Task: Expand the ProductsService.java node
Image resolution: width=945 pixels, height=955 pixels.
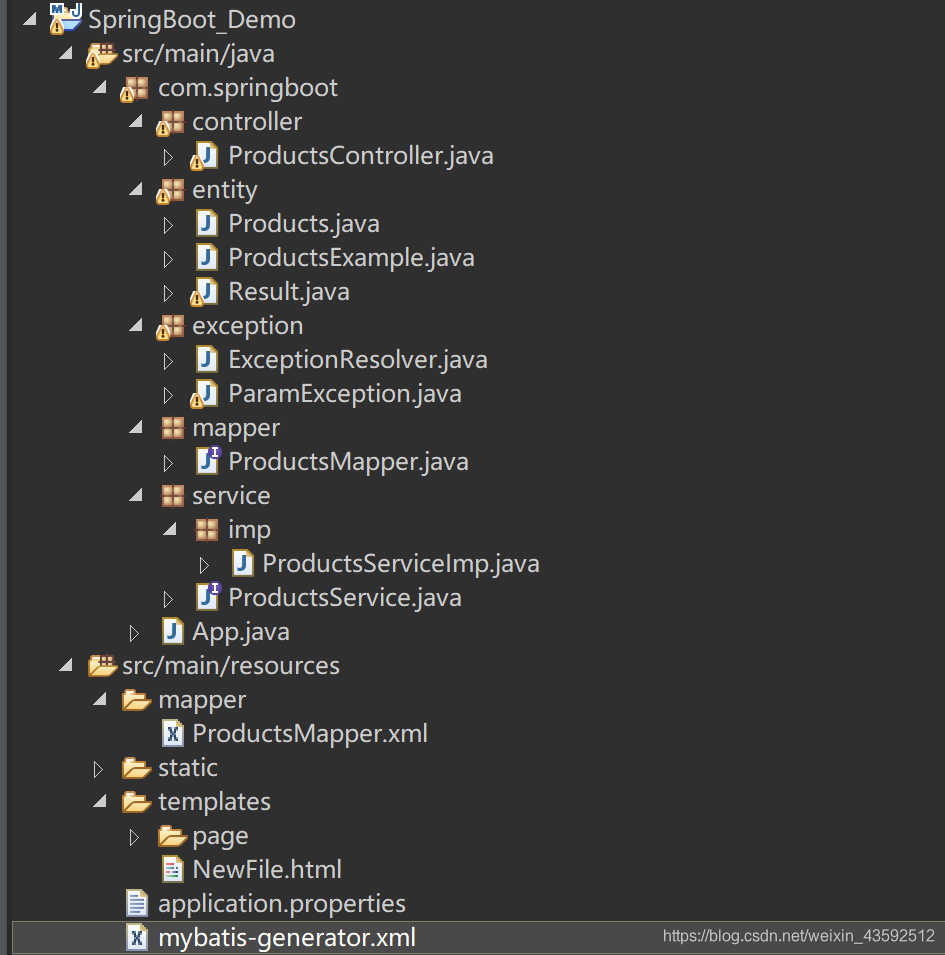Action: (x=168, y=600)
